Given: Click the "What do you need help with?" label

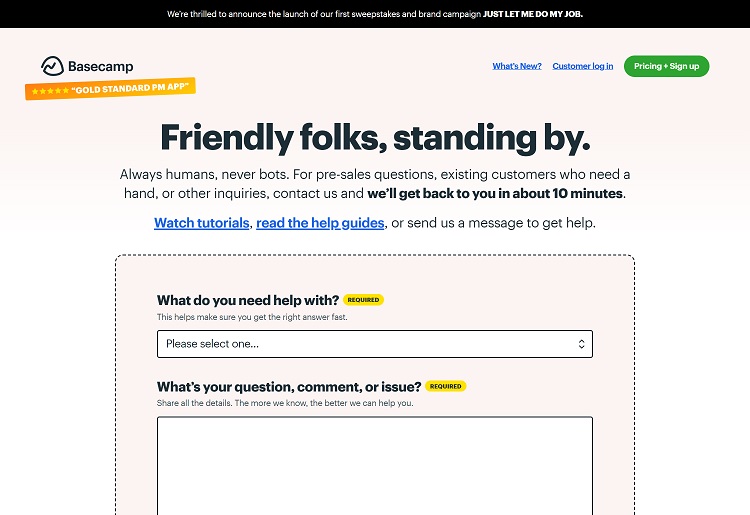Looking at the screenshot, I should (x=248, y=300).
